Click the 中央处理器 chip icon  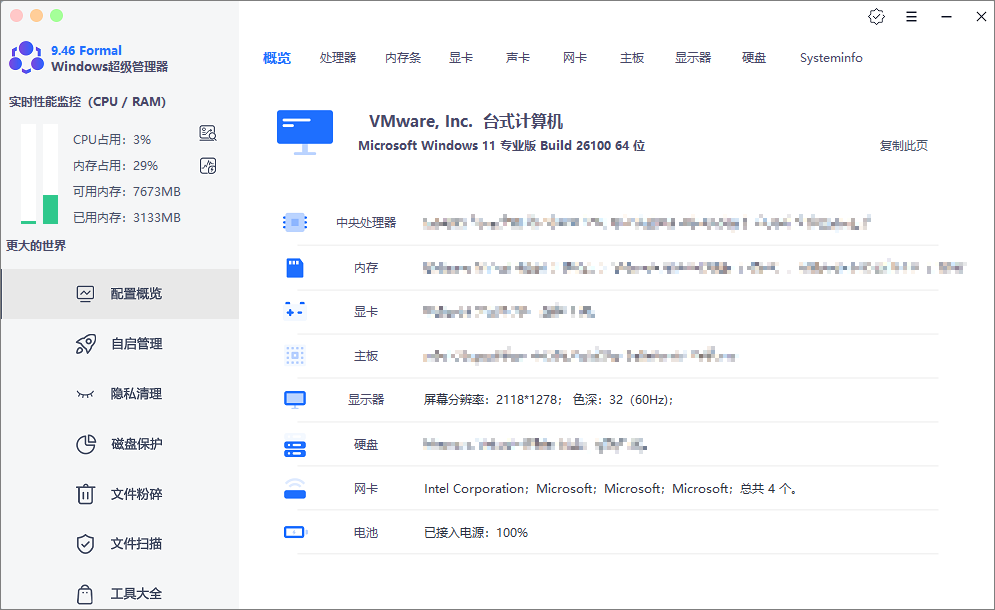294,222
